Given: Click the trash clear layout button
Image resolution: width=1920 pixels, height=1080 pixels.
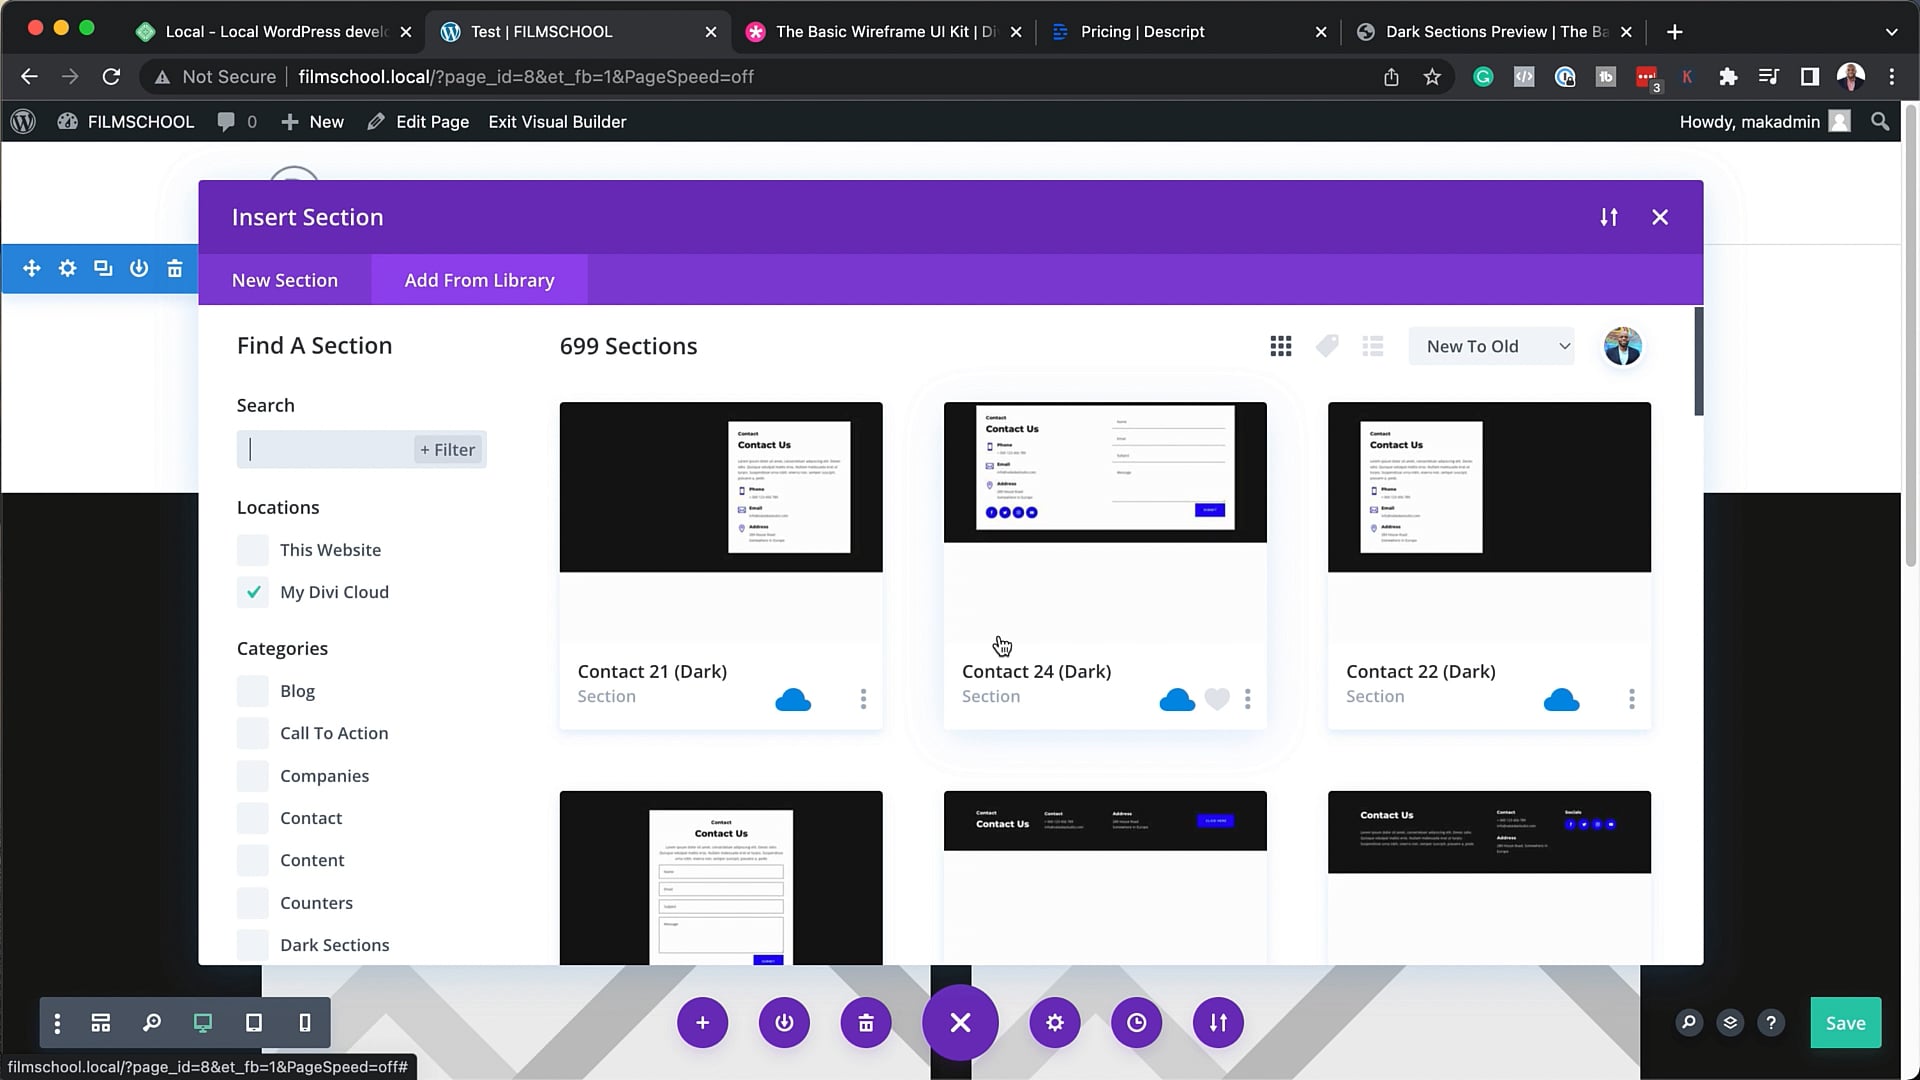Looking at the screenshot, I should coord(866,1022).
